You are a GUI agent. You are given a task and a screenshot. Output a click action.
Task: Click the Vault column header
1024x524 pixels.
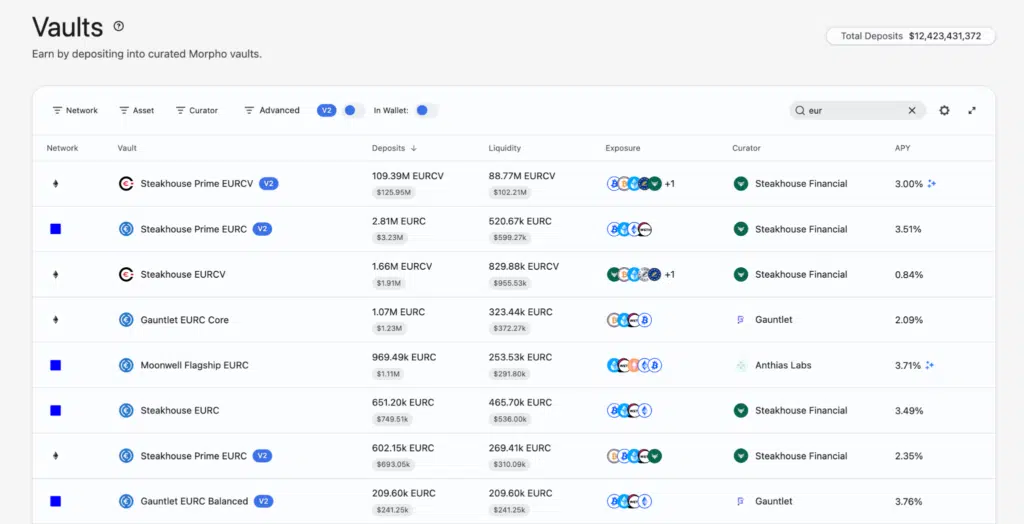(127, 148)
